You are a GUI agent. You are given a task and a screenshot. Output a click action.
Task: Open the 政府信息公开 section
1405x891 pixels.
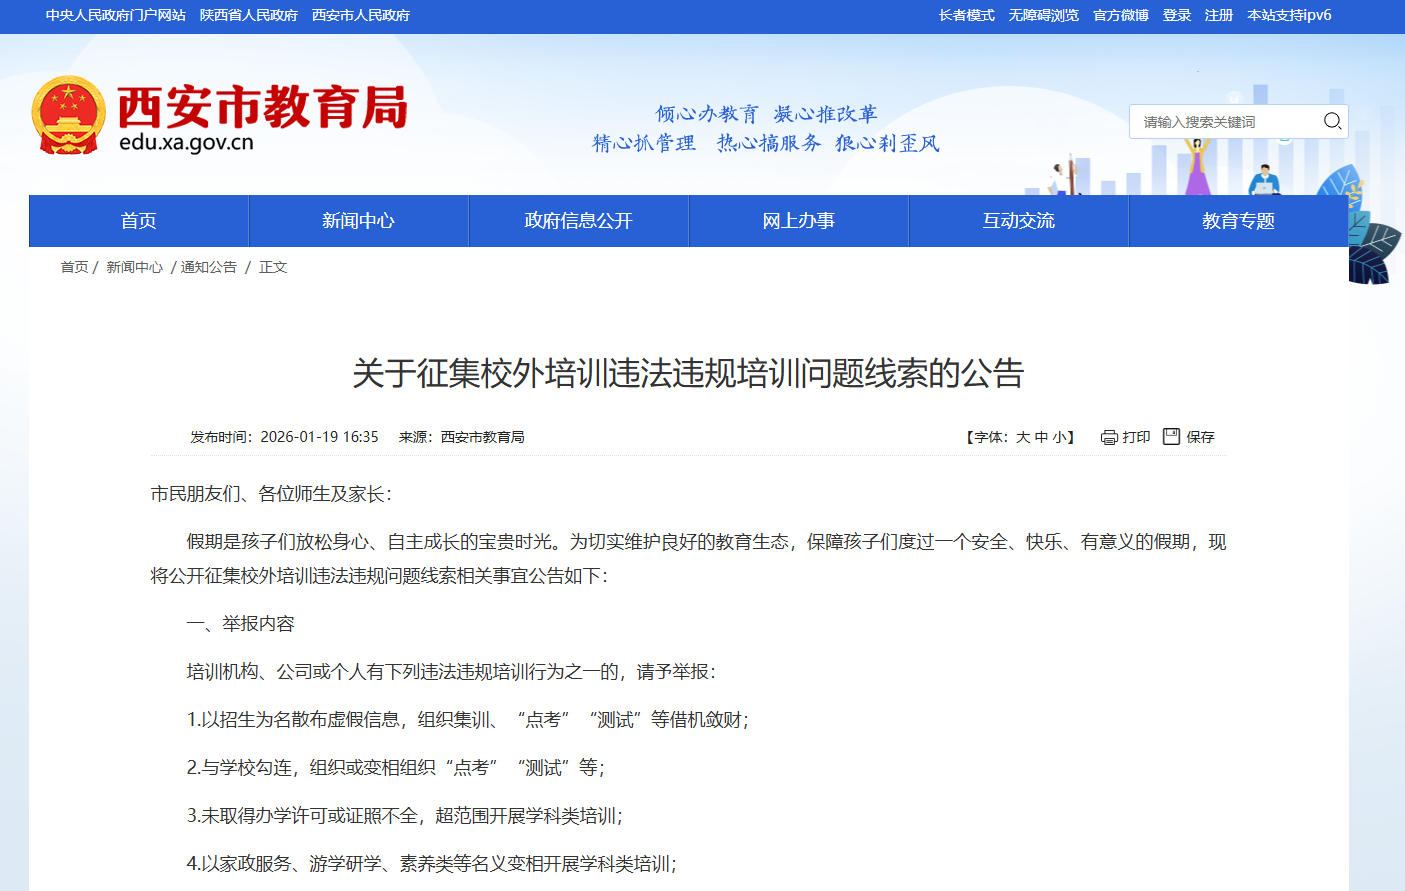click(x=578, y=220)
